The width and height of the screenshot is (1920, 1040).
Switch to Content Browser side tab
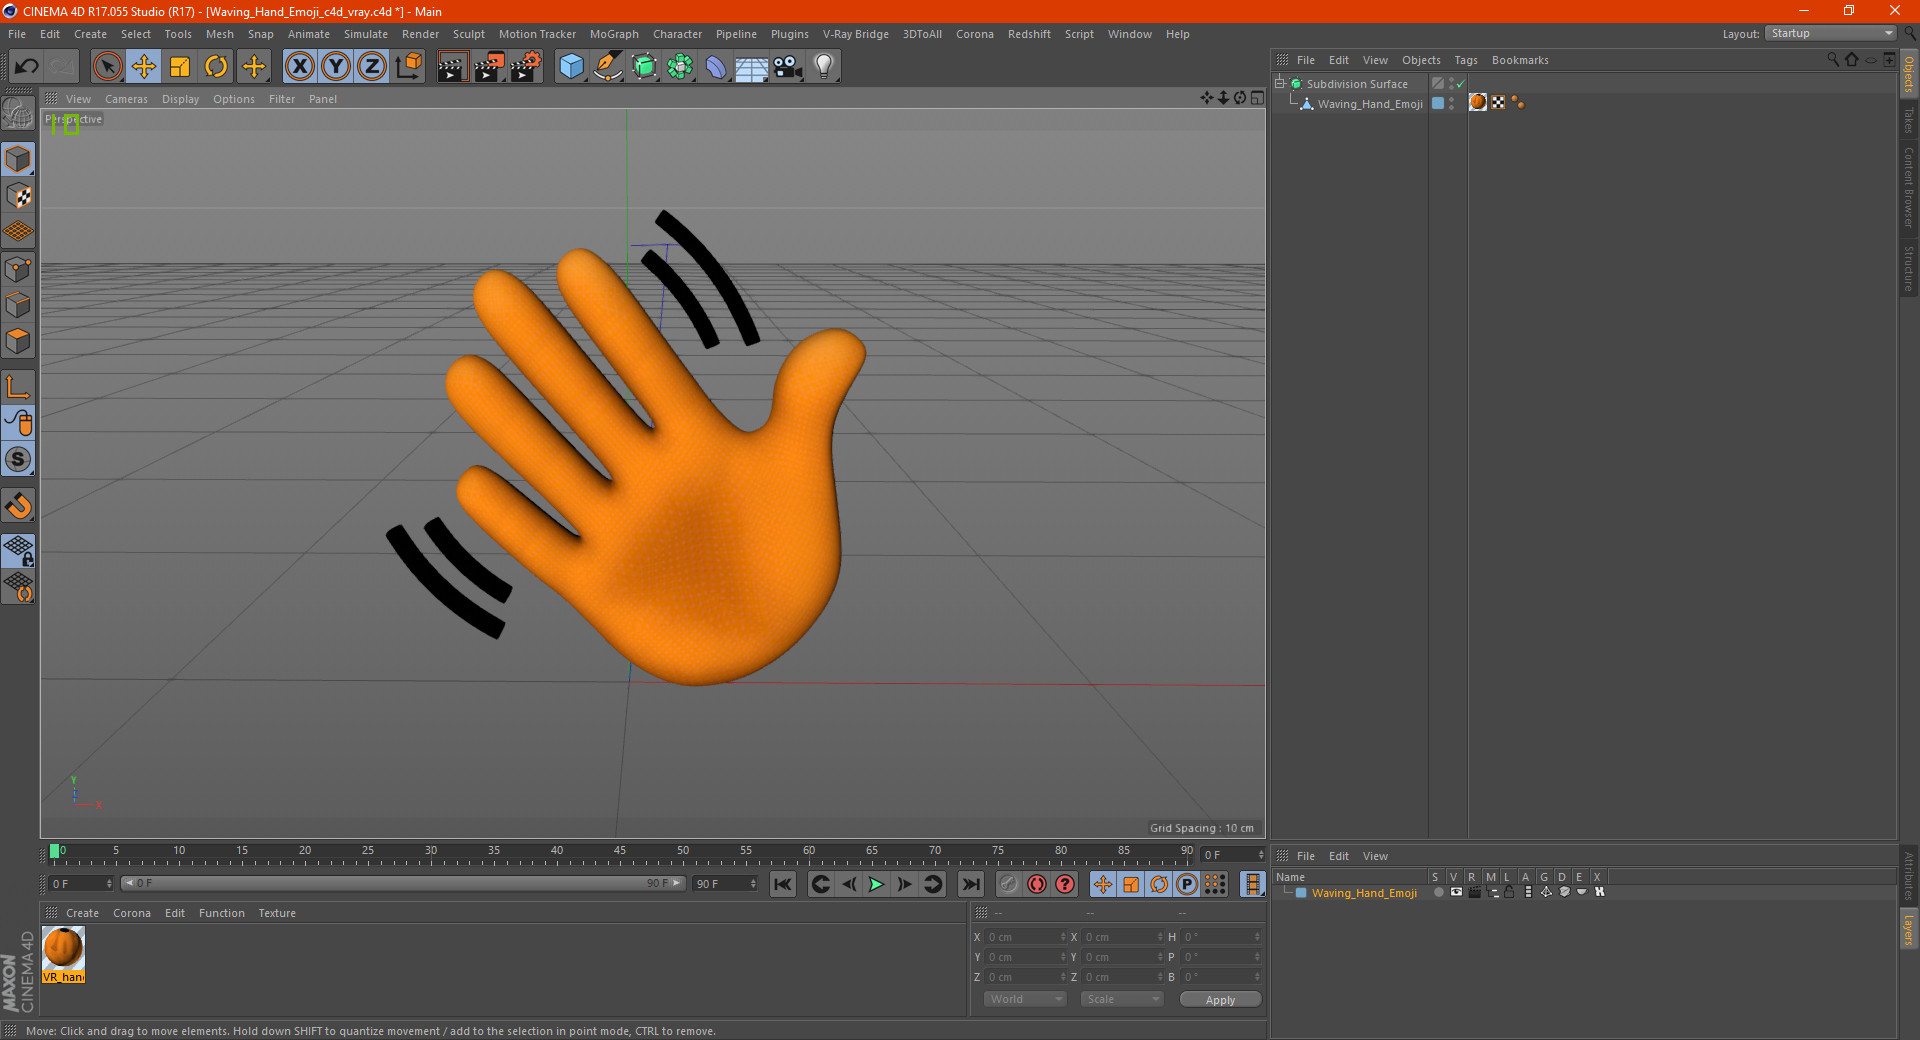pyautogui.click(x=1909, y=187)
